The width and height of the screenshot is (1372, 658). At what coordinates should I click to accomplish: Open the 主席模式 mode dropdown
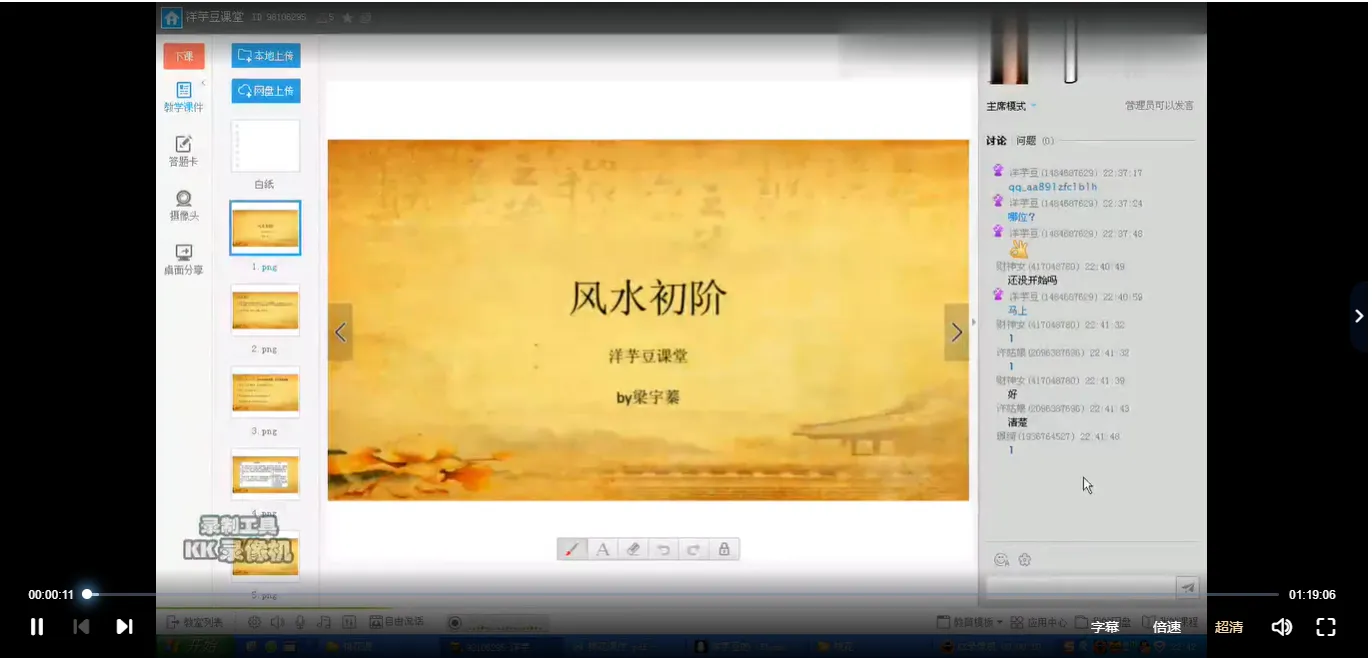click(x=1012, y=106)
